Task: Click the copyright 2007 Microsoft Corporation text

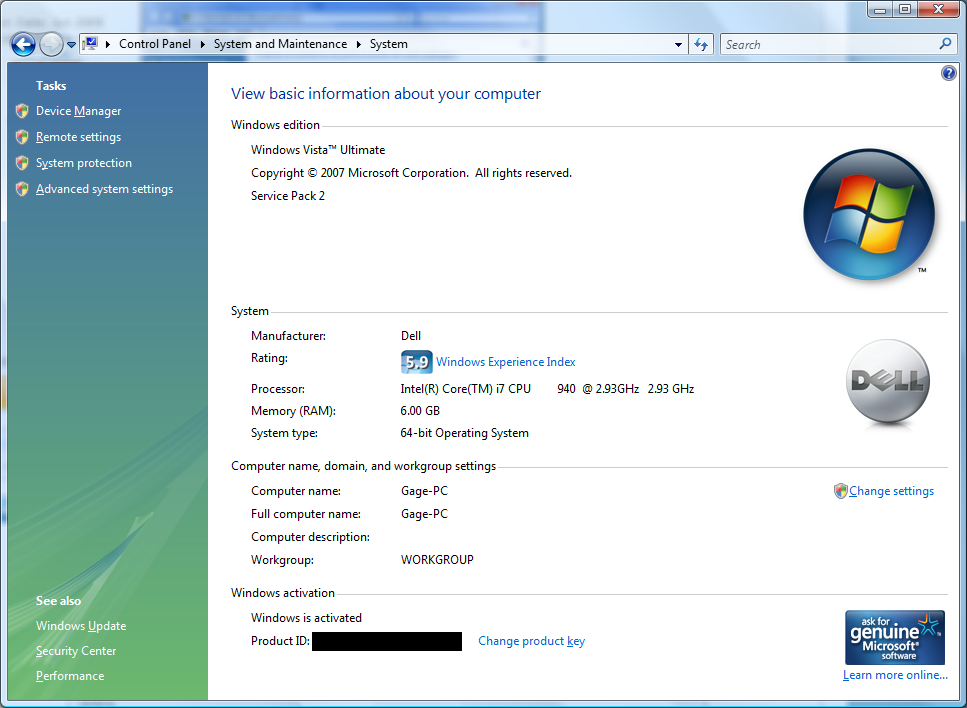Action: [x=411, y=173]
